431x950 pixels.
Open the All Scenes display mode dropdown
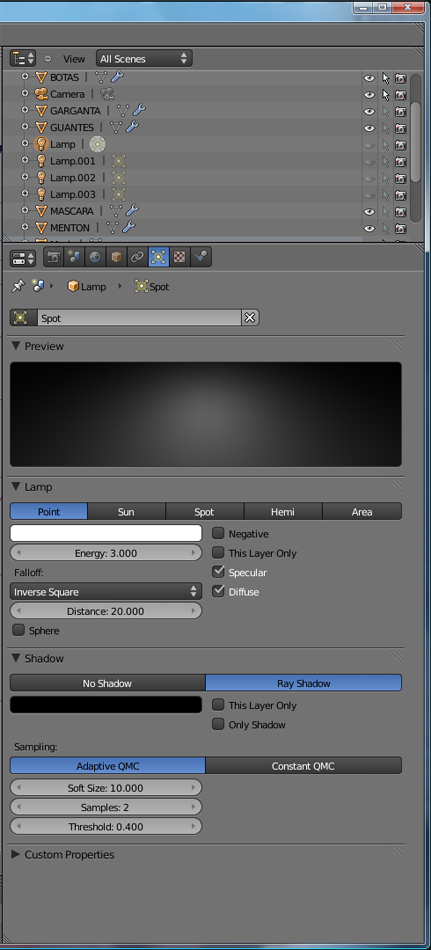[x=144, y=59]
